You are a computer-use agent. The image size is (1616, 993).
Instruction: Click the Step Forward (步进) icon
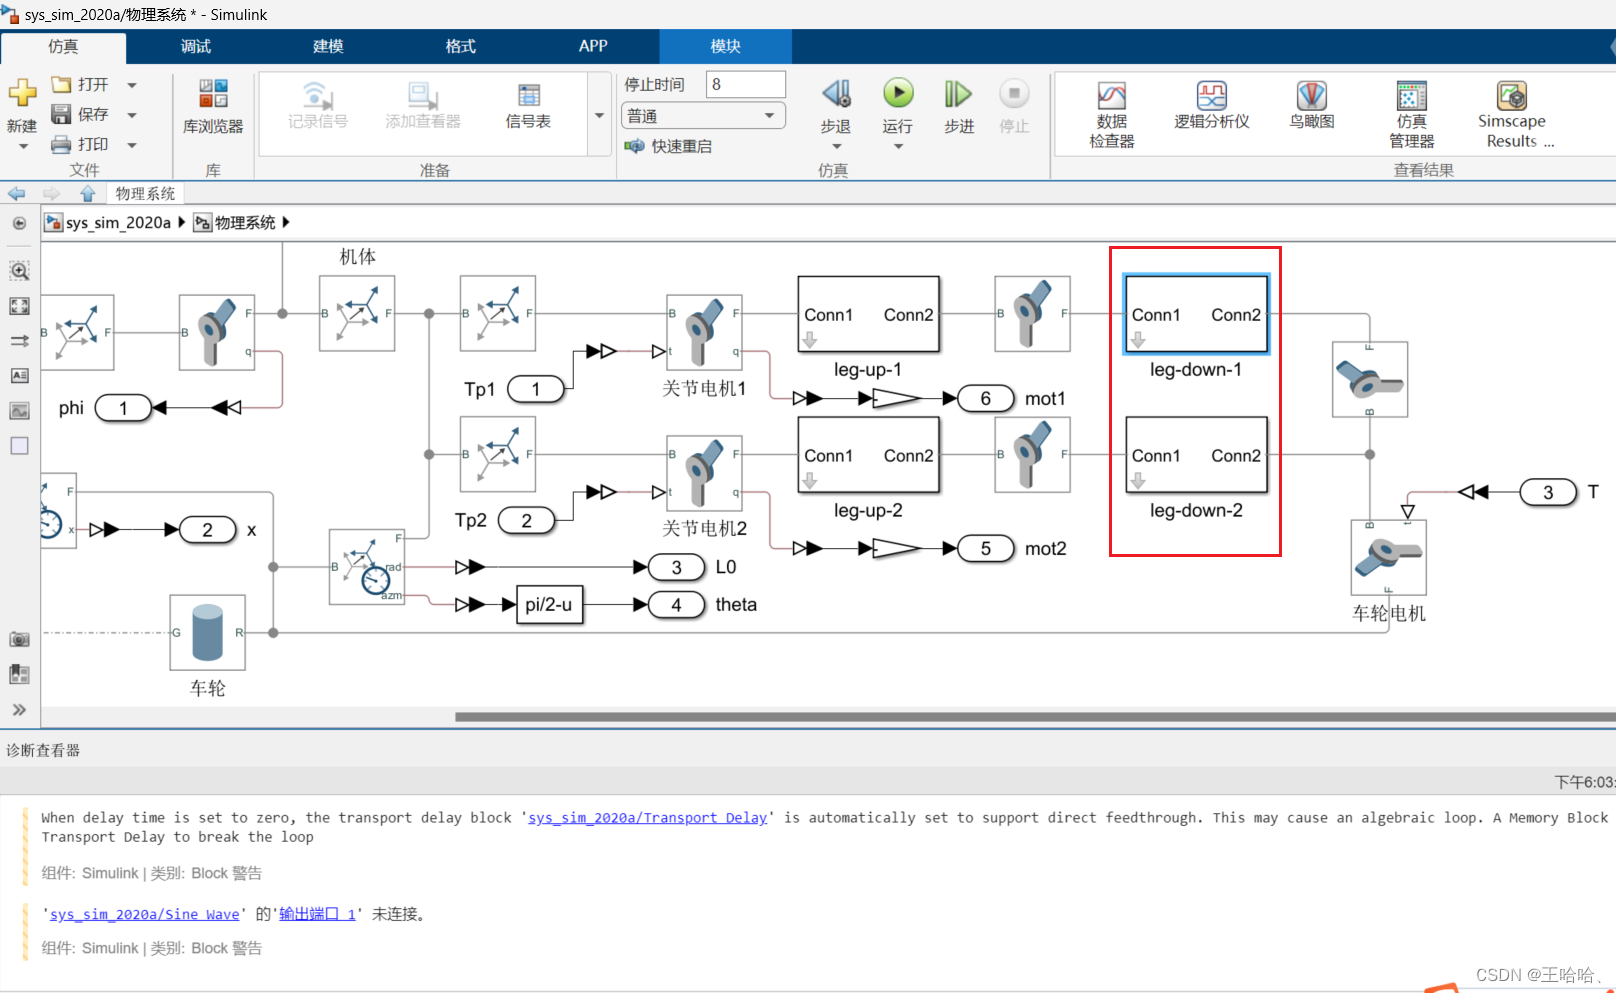[x=958, y=94]
